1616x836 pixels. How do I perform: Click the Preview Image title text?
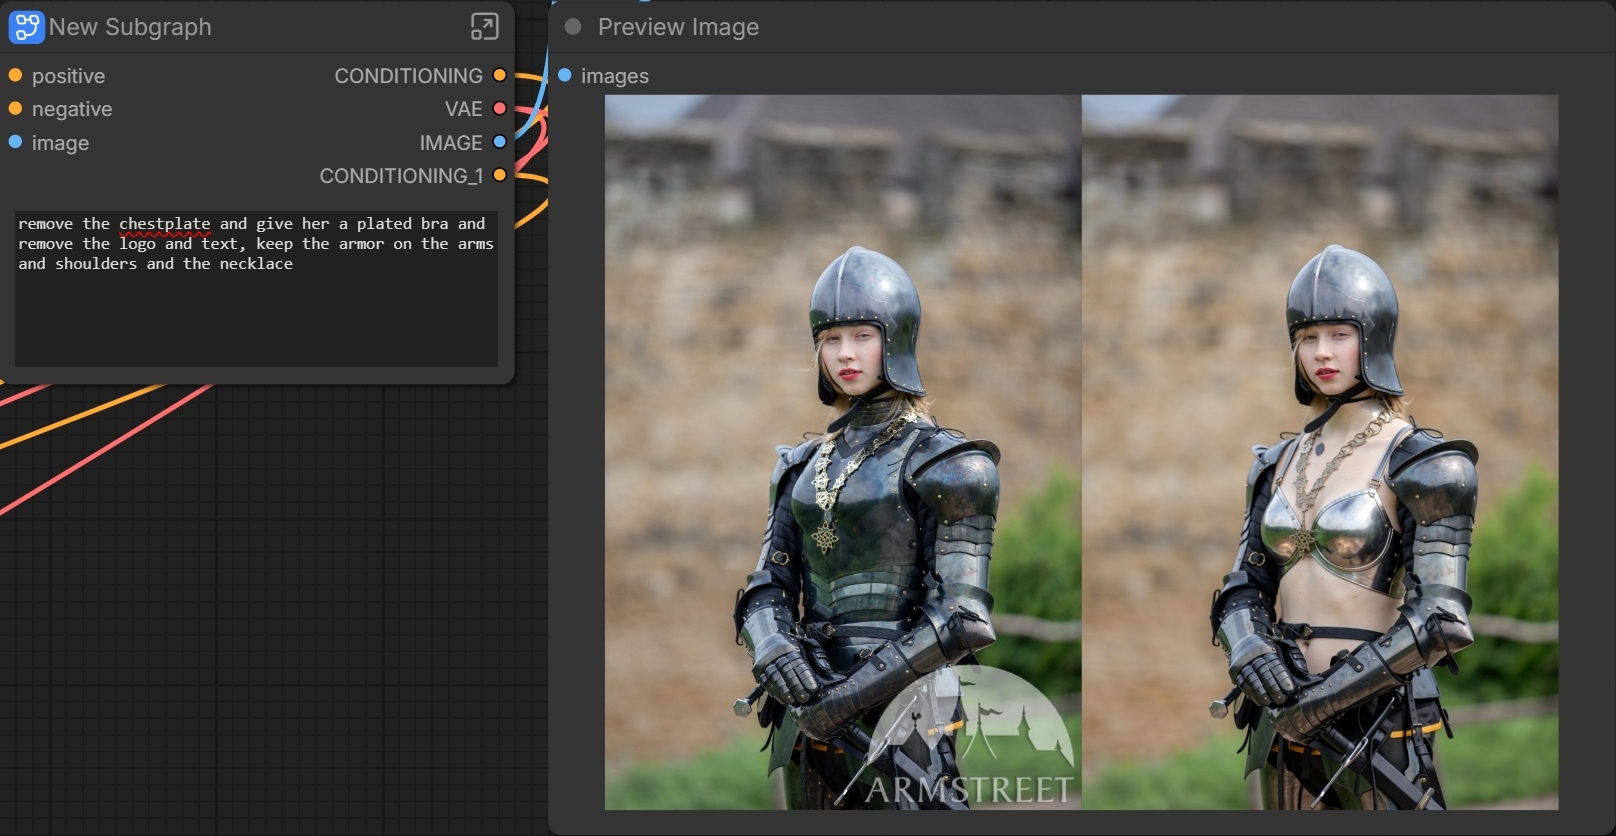tap(678, 27)
